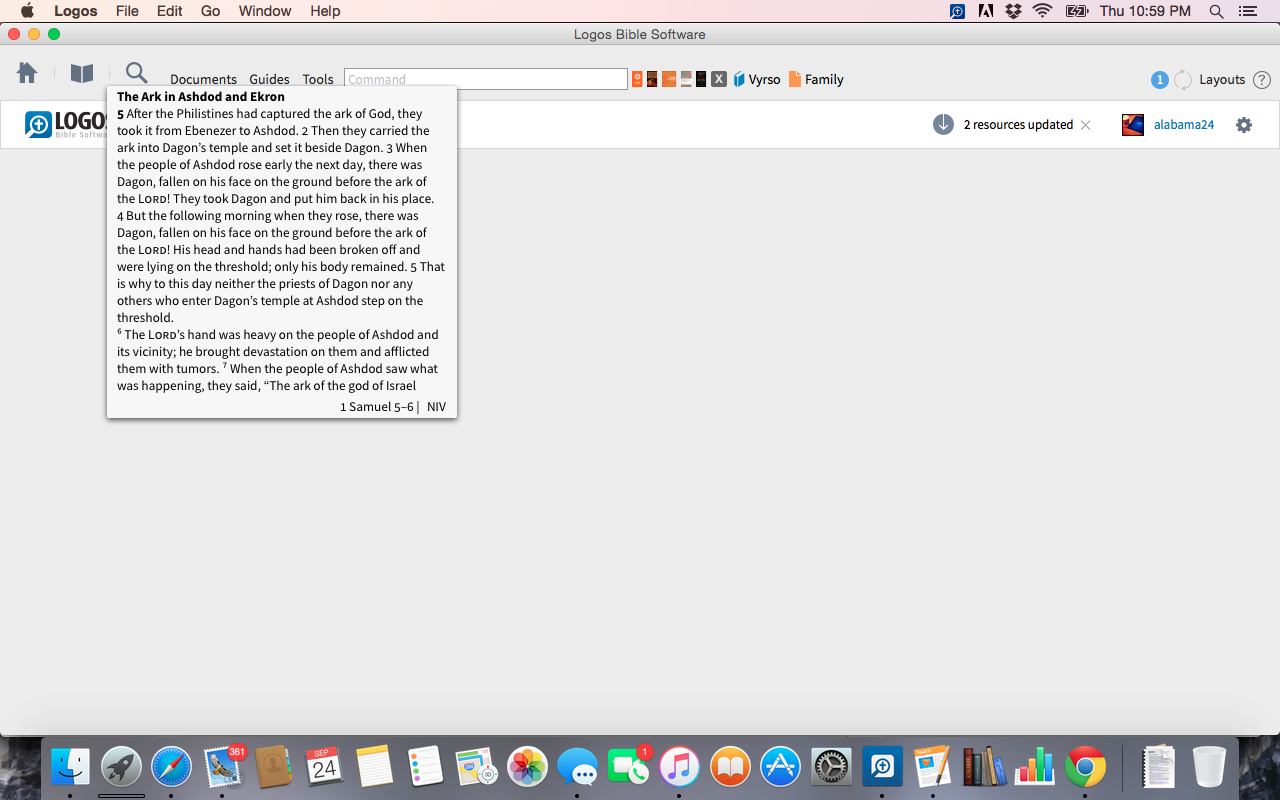Open the Family document shortcut
The width and height of the screenshot is (1280, 800).
[816, 79]
